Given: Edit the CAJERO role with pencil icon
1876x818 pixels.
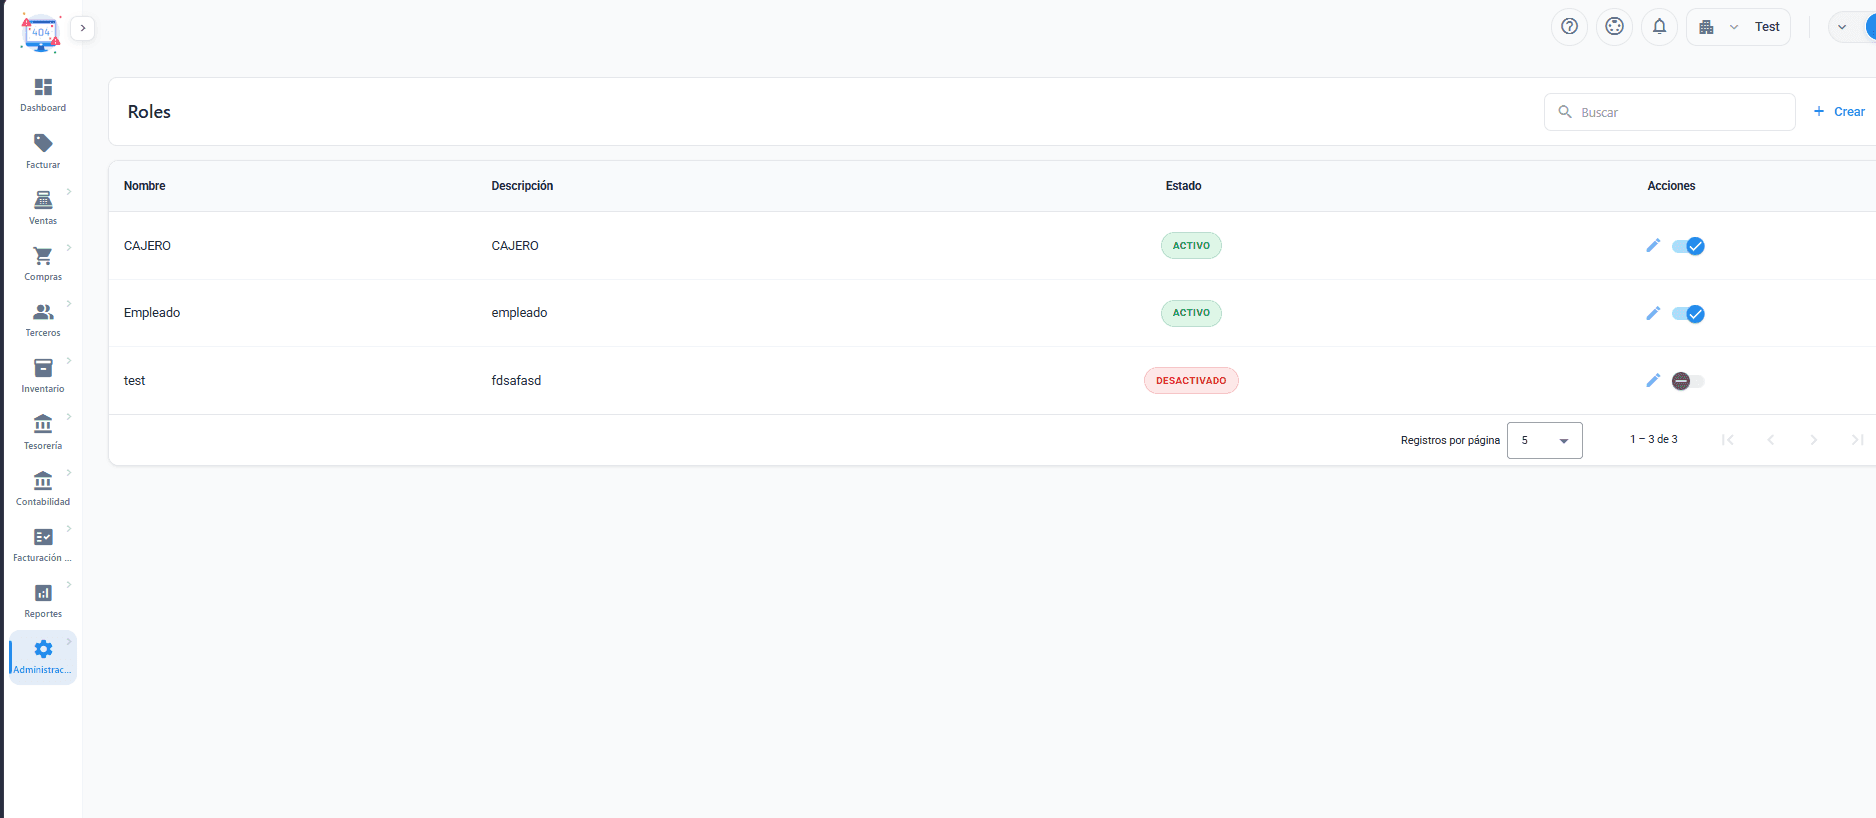Looking at the screenshot, I should (1653, 246).
